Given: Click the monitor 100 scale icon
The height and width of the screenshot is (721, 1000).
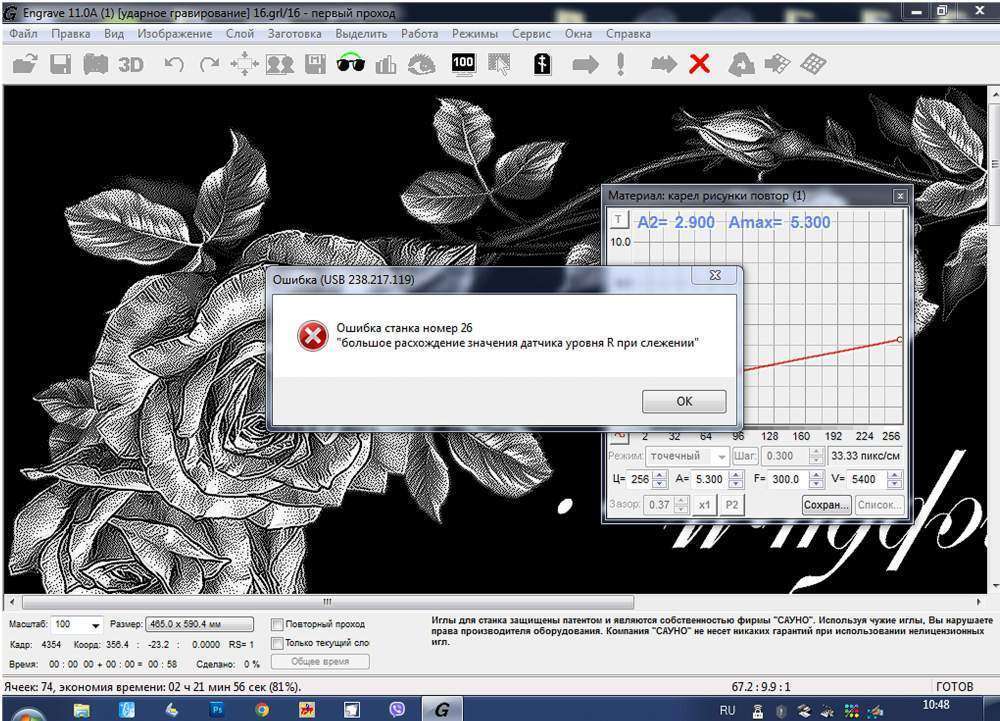Looking at the screenshot, I should (463, 64).
